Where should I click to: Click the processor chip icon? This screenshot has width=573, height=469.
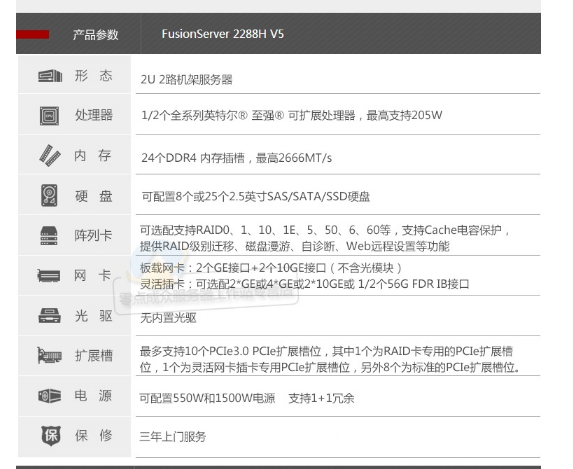click(49, 116)
